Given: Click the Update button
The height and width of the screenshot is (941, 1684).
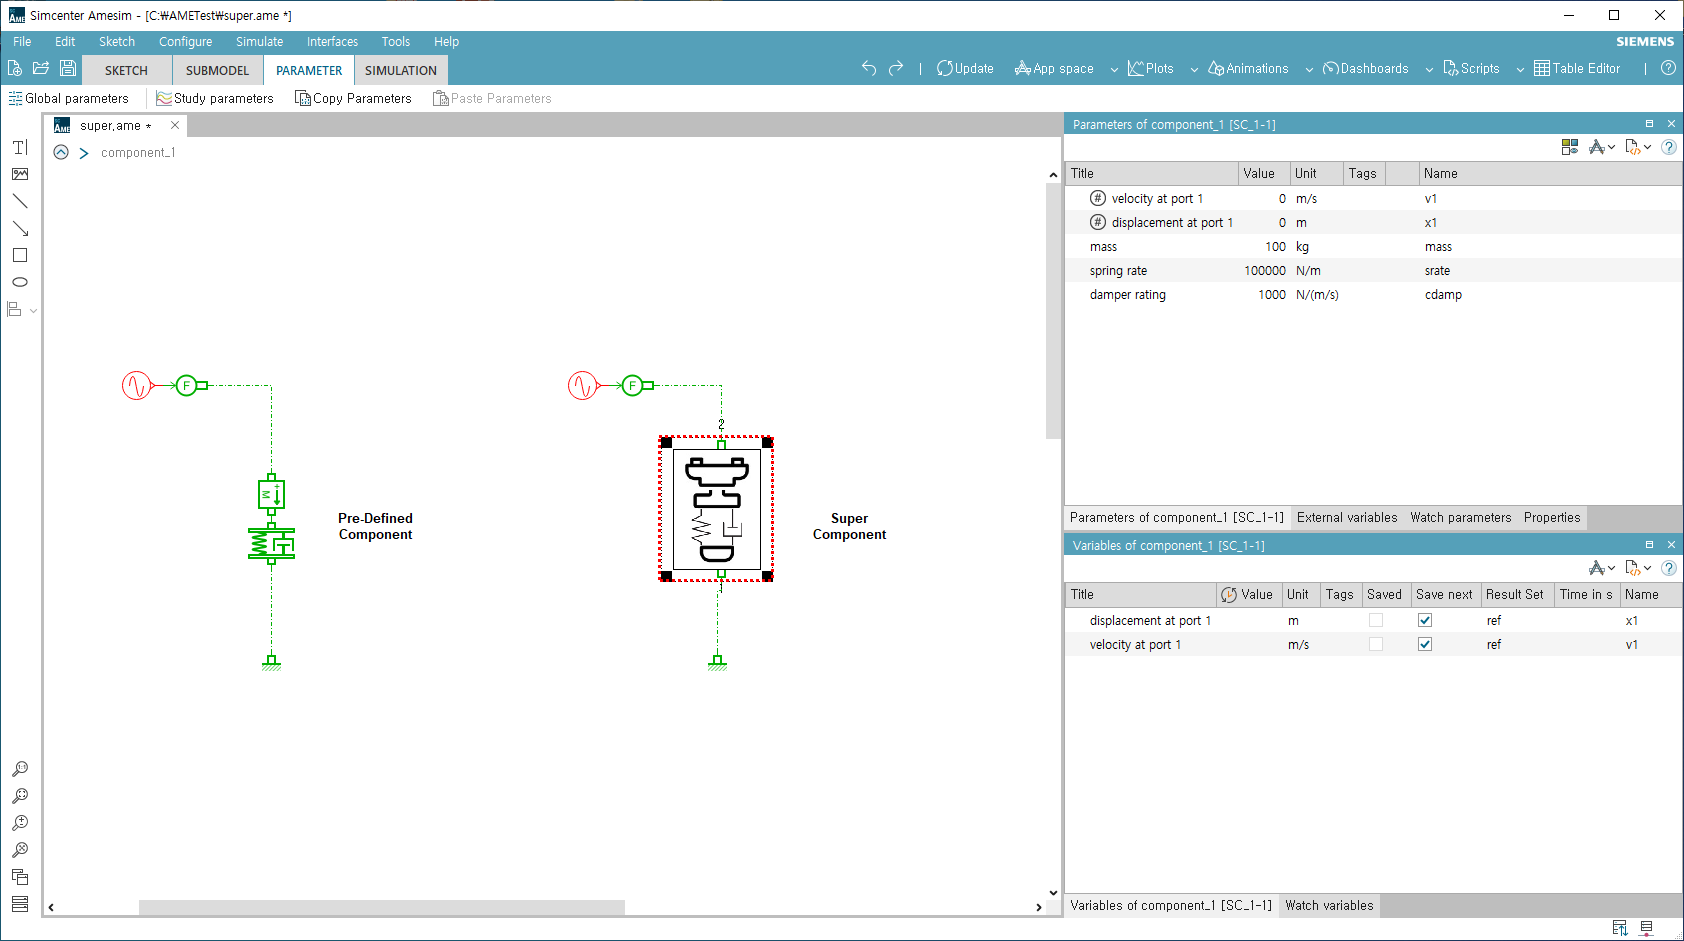Looking at the screenshot, I should click(x=965, y=68).
